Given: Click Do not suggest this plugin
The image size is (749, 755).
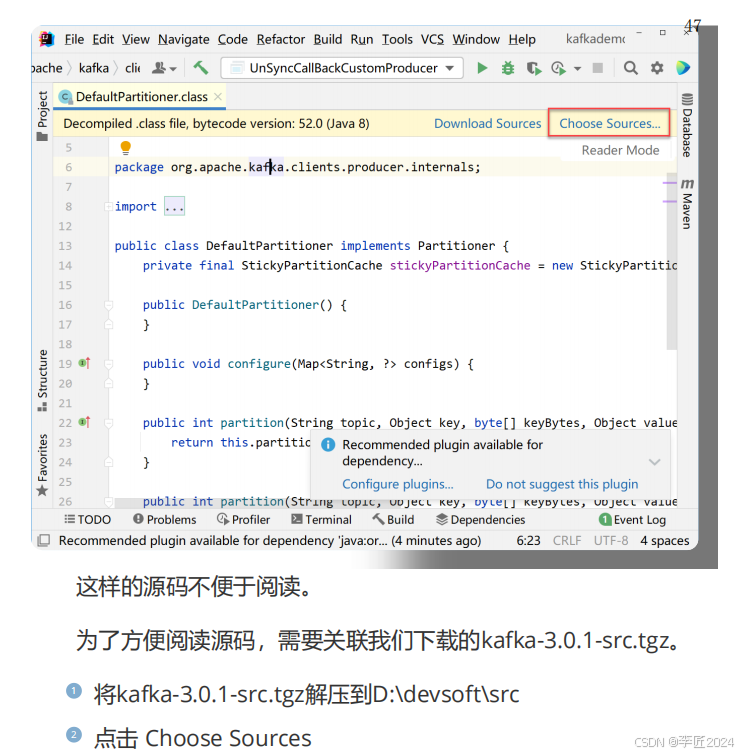Looking at the screenshot, I should tap(562, 484).
